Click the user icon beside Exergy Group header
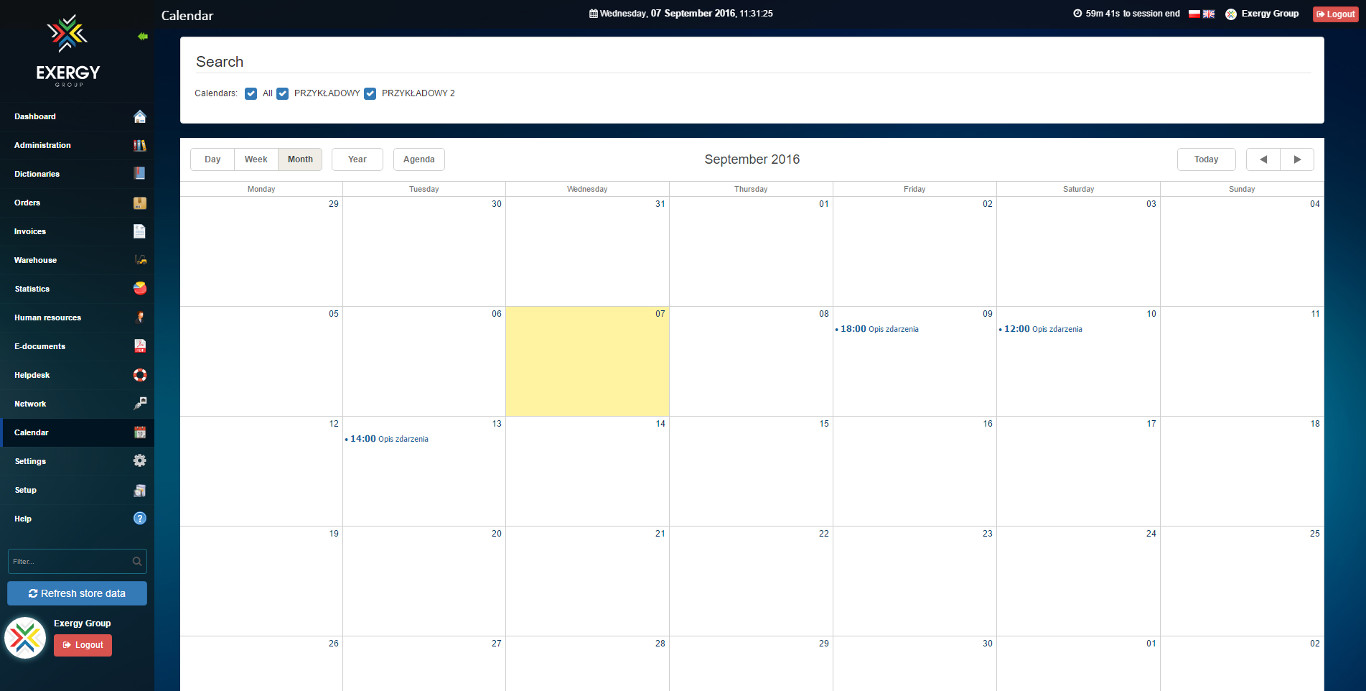1366x691 pixels. (x=1231, y=14)
